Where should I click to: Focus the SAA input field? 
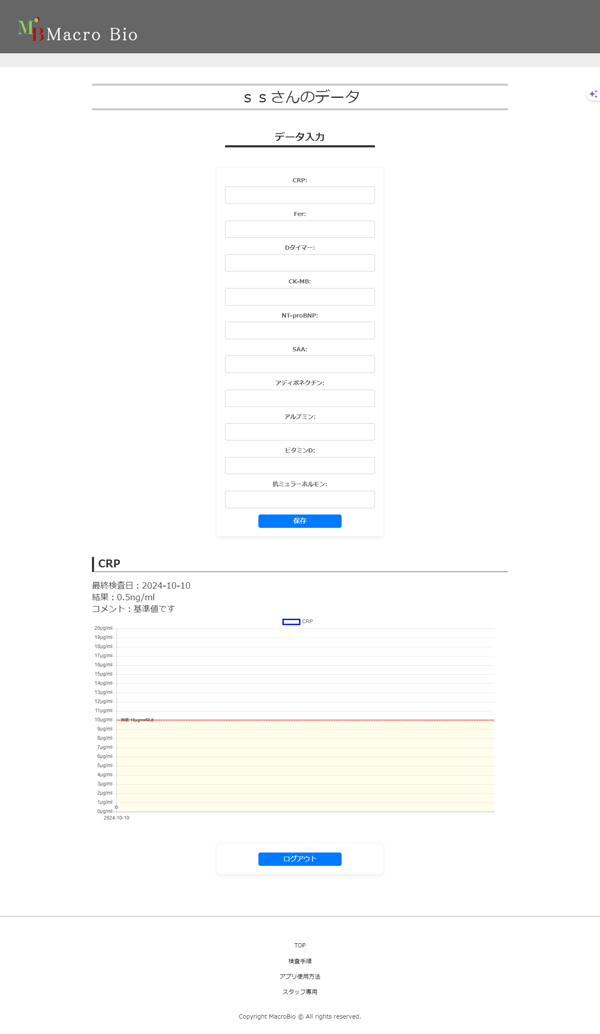coord(300,364)
